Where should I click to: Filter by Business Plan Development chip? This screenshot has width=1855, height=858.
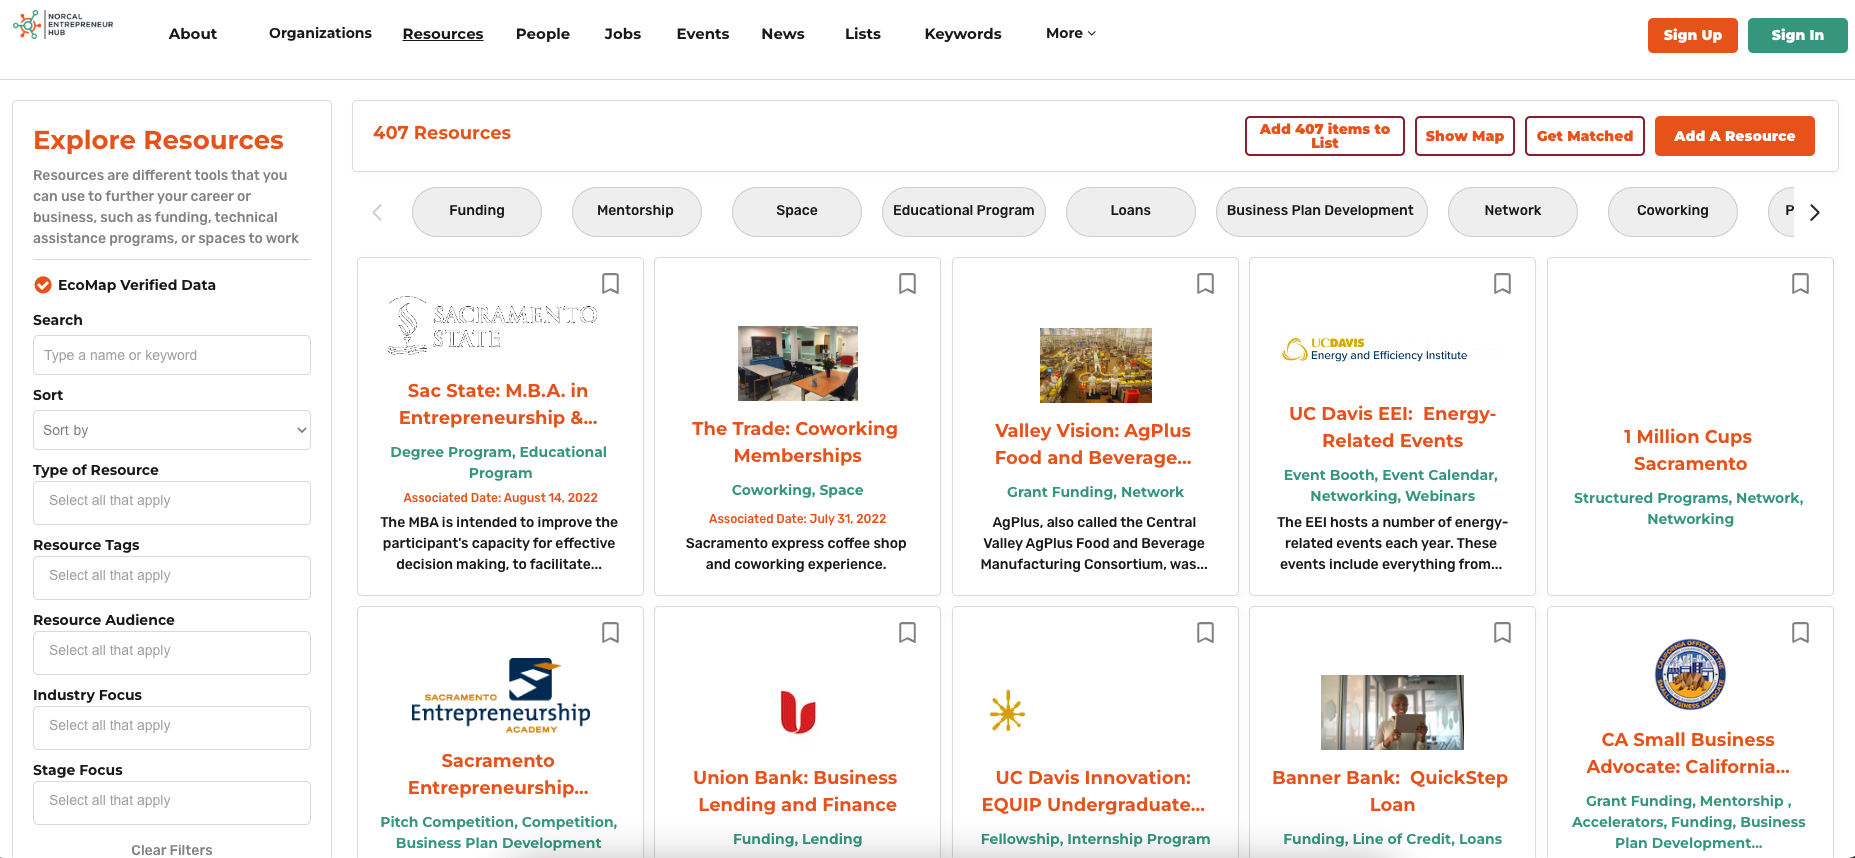tap(1322, 212)
